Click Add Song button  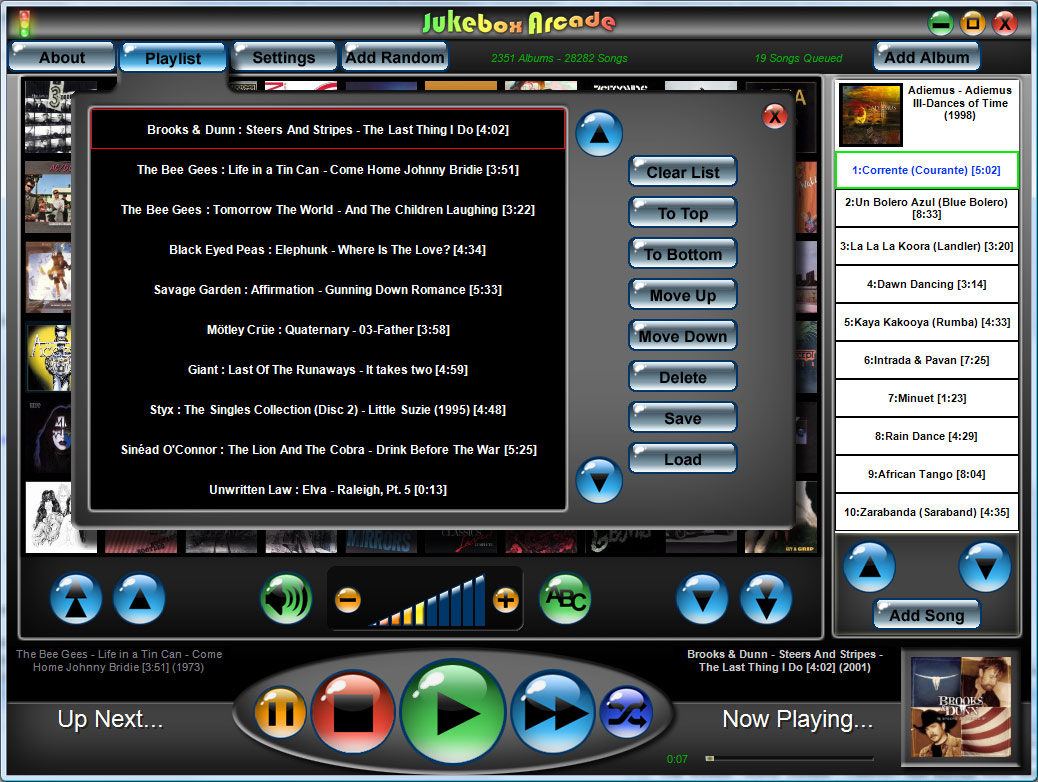927,614
